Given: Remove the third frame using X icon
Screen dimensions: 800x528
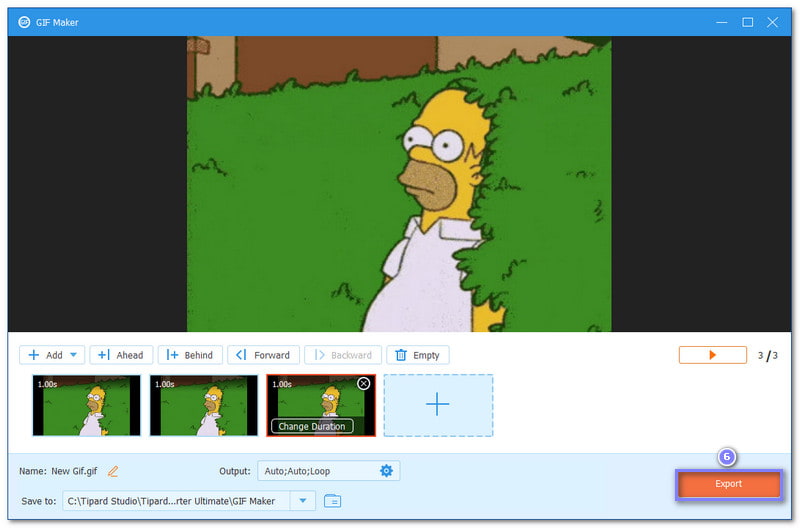Looking at the screenshot, I should click(x=363, y=384).
